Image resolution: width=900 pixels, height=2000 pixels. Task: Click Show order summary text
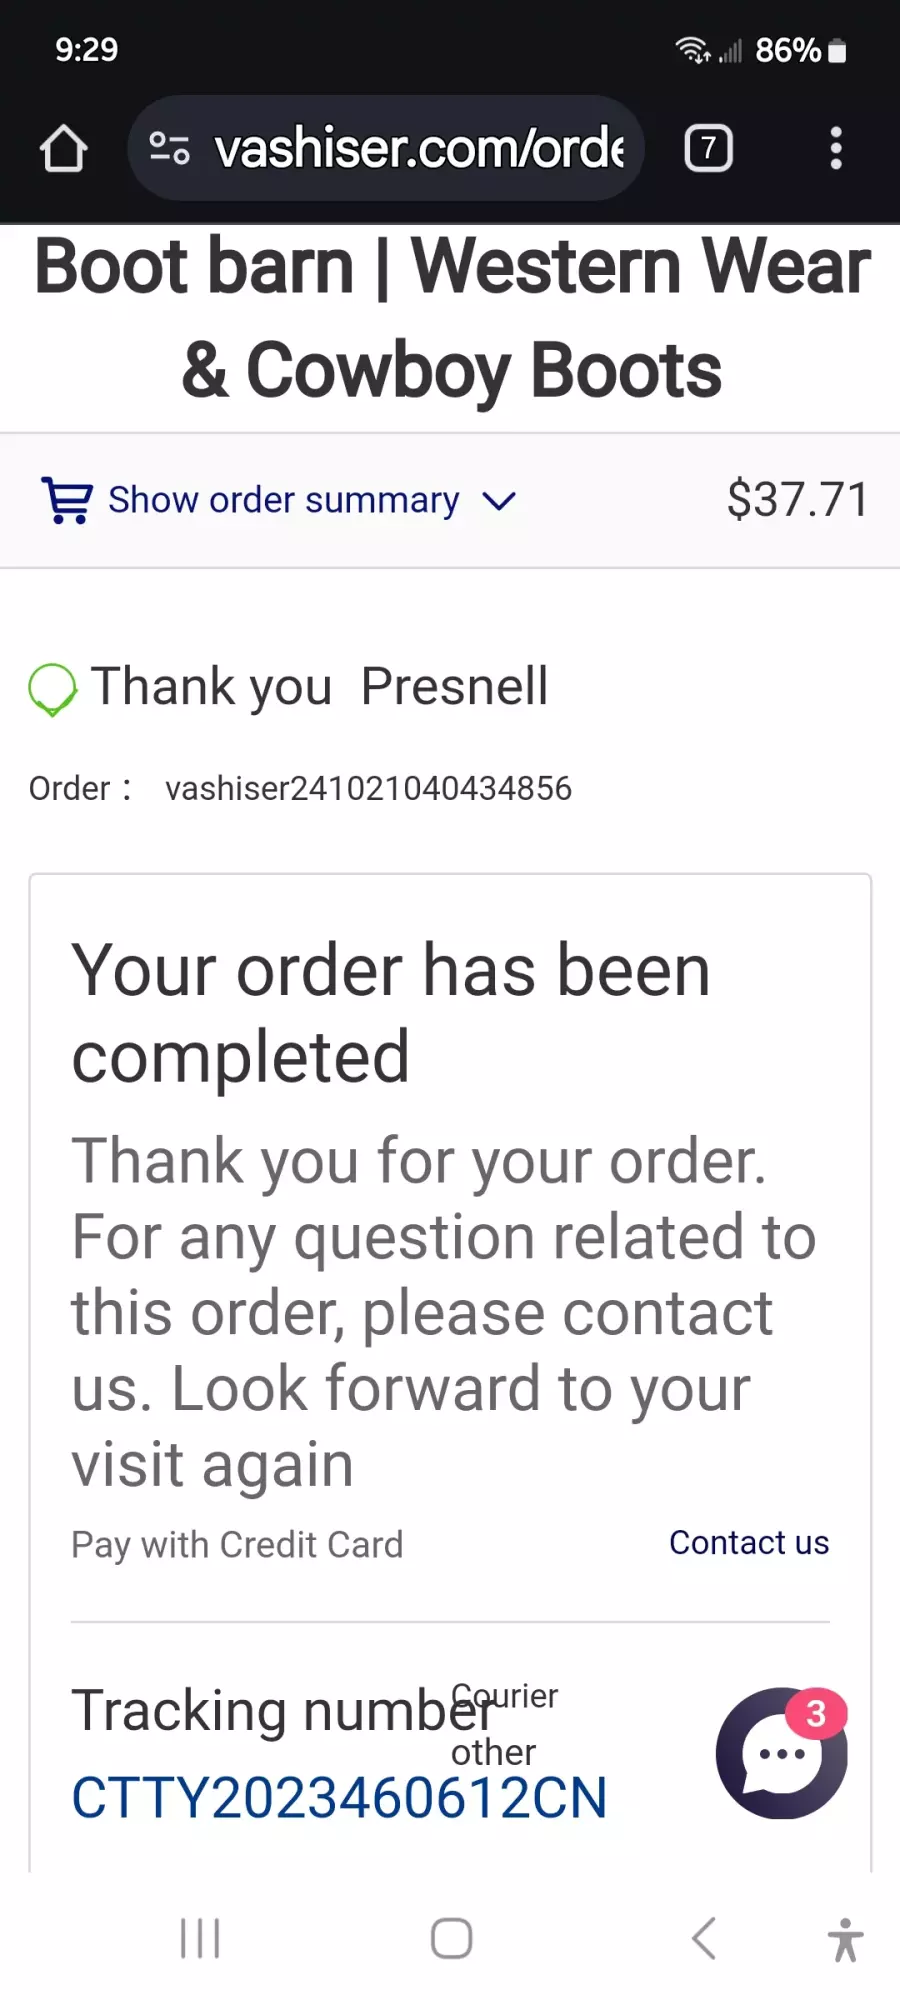(x=284, y=499)
